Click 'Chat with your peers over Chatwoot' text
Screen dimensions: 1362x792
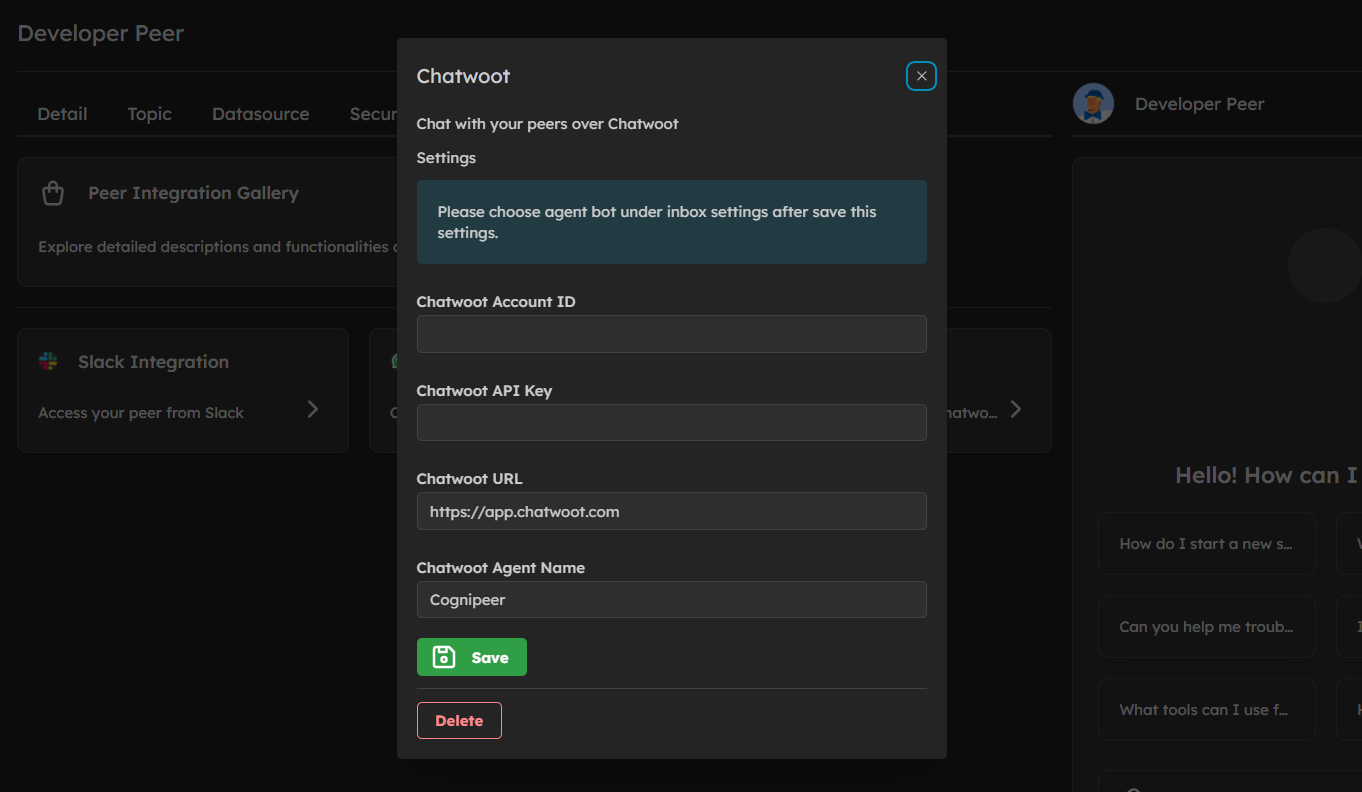(x=547, y=124)
